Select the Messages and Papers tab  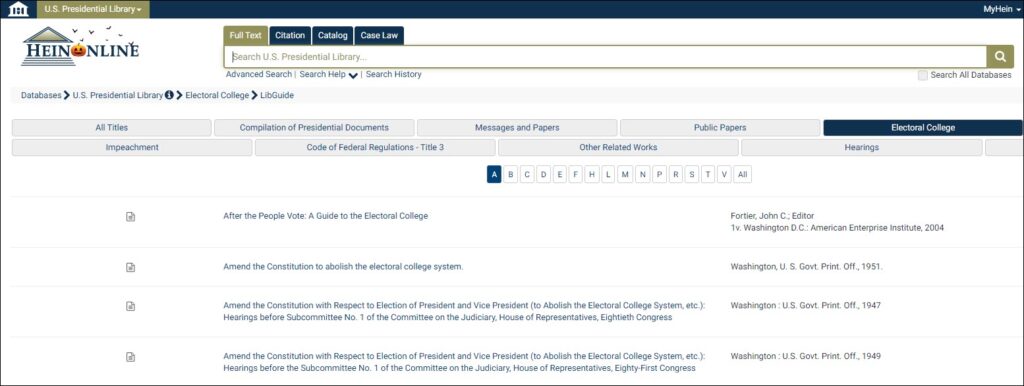coord(517,128)
